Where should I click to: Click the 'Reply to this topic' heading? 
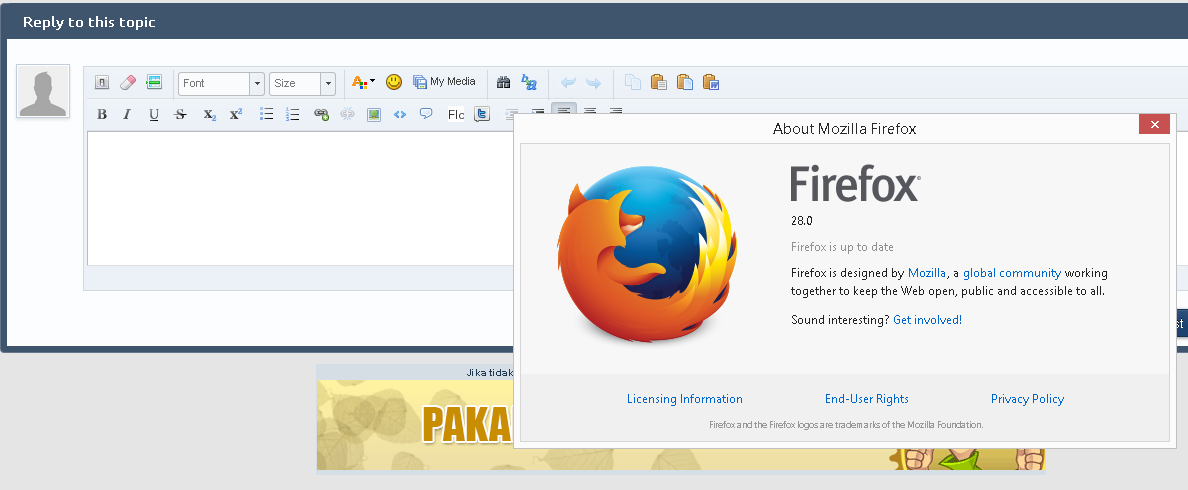pyautogui.click(x=89, y=22)
